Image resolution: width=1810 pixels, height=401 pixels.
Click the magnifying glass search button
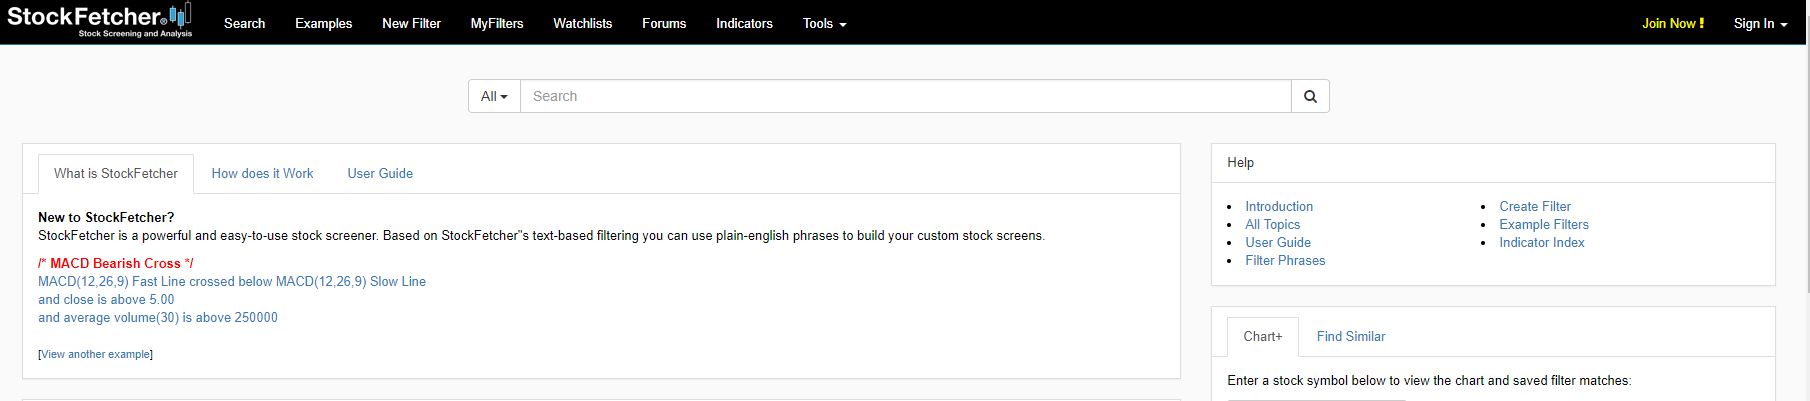click(x=1310, y=96)
